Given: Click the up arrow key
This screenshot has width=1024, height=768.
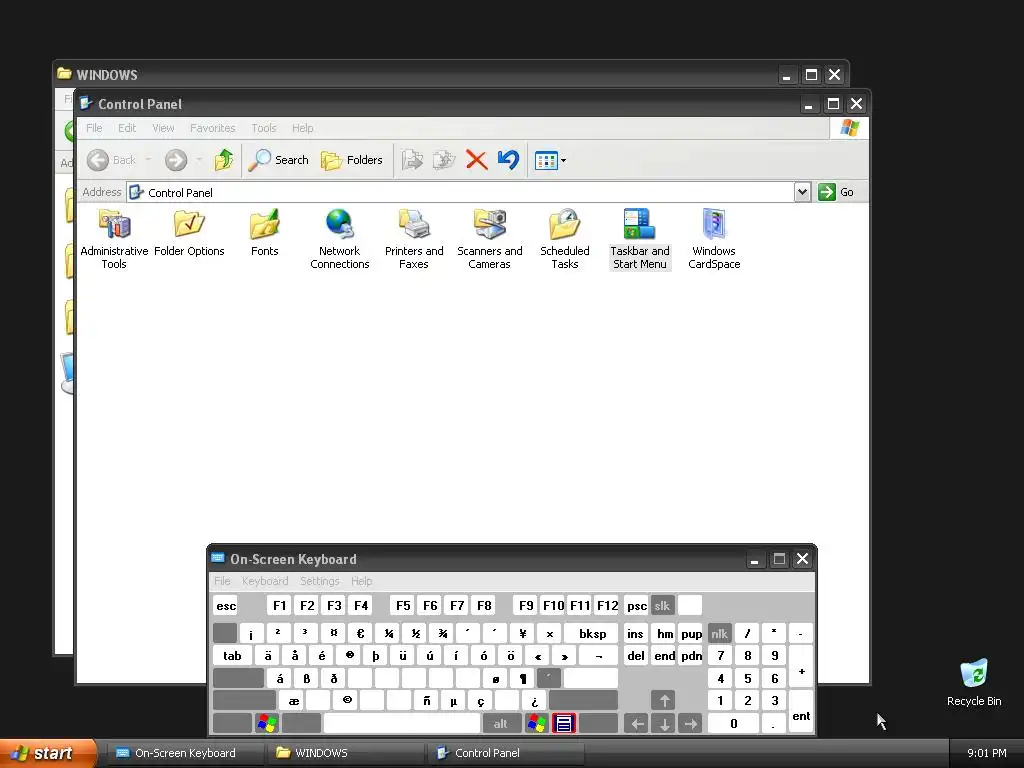Looking at the screenshot, I should pyautogui.click(x=664, y=701).
